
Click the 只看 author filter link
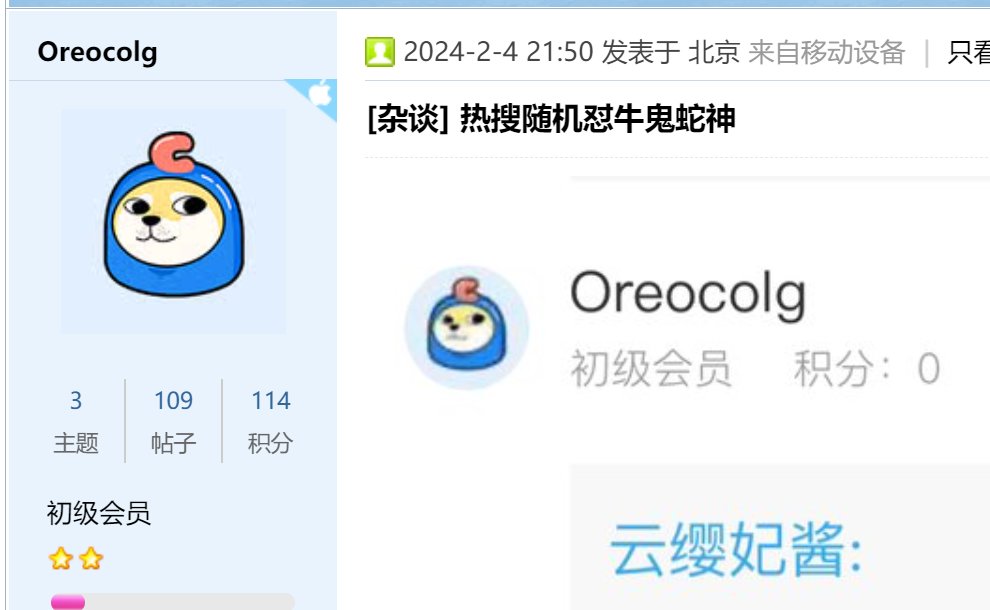pos(969,52)
